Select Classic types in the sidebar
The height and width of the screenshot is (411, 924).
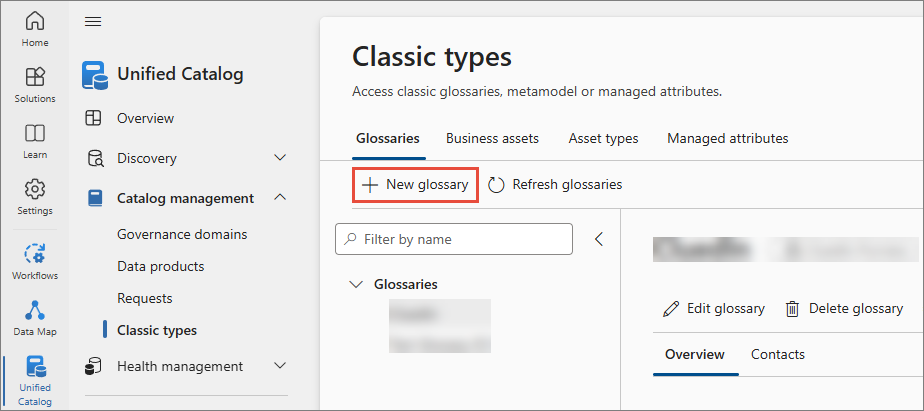[x=157, y=330]
